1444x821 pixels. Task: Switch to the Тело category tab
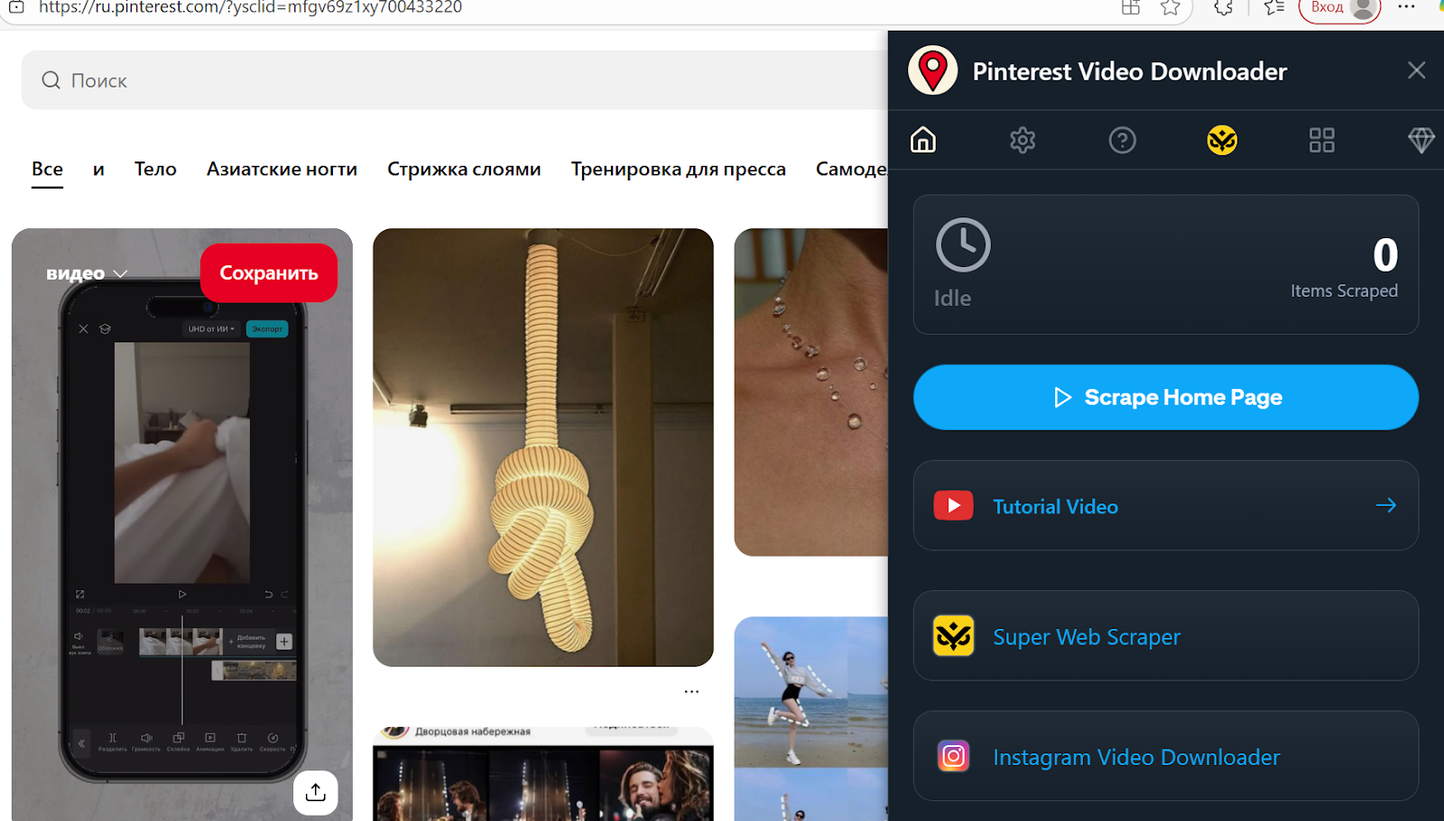click(155, 169)
